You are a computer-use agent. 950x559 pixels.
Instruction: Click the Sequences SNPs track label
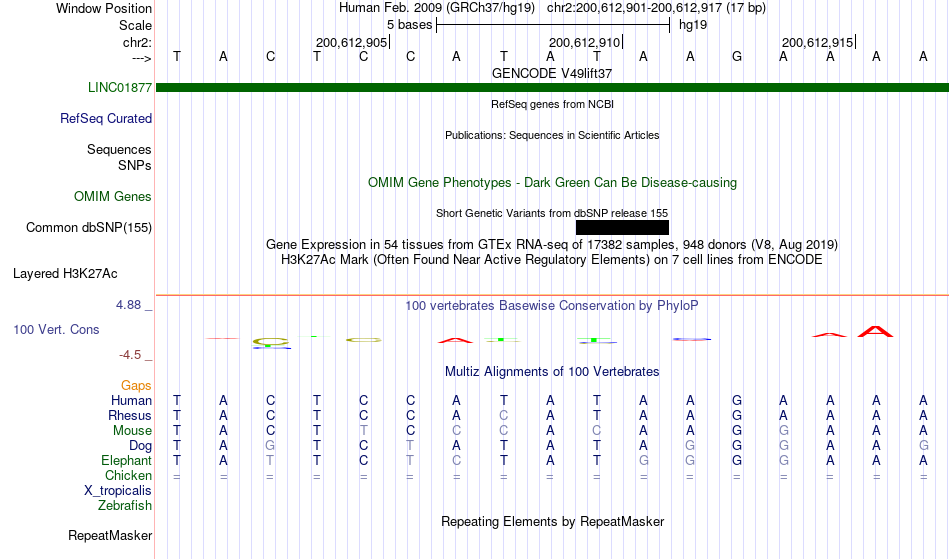tap(119, 157)
